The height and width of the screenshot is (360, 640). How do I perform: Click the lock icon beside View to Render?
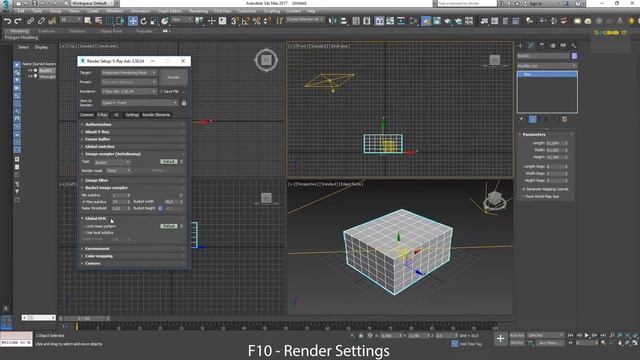pos(184,103)
